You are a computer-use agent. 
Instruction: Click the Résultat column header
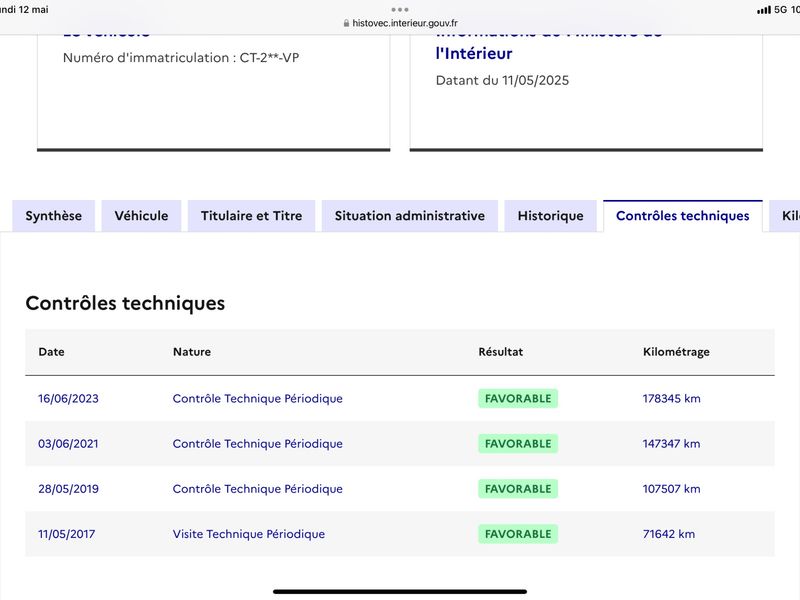tap(501, 352)
